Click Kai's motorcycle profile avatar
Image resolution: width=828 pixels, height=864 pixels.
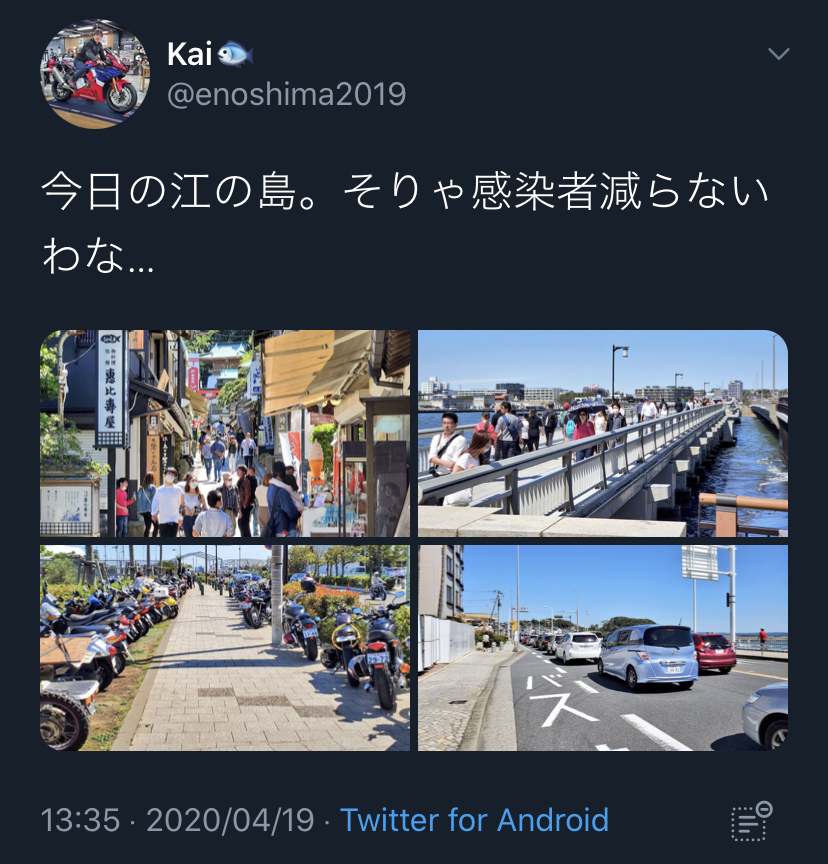click(95, 74)
